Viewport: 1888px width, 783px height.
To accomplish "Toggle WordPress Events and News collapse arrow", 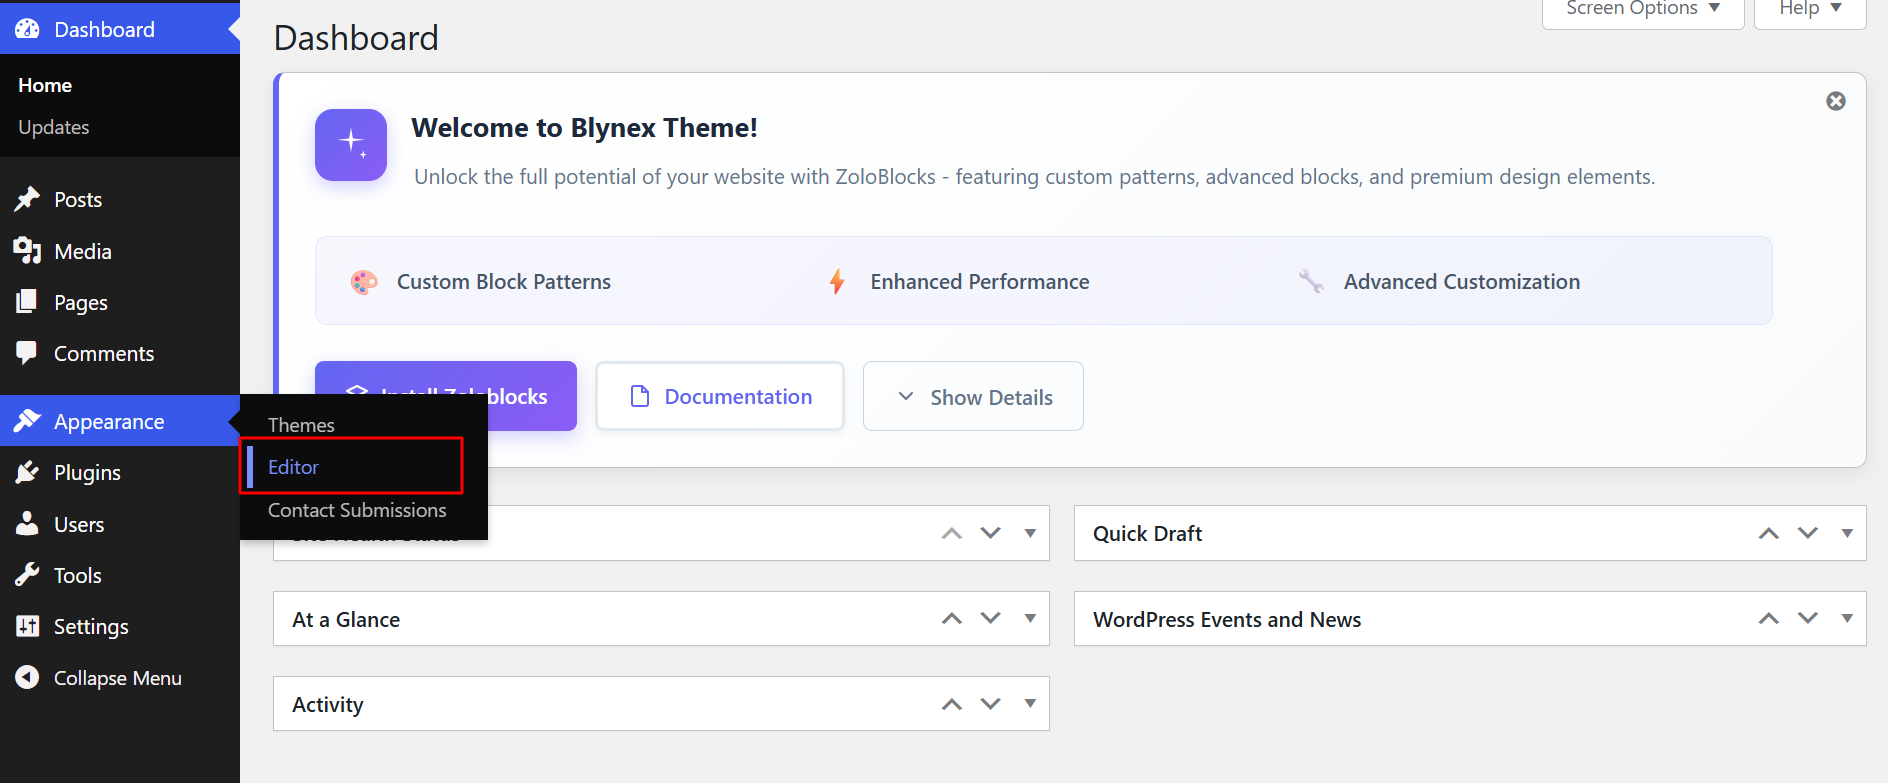I will pyautogui.click(x=1847, y=619).
